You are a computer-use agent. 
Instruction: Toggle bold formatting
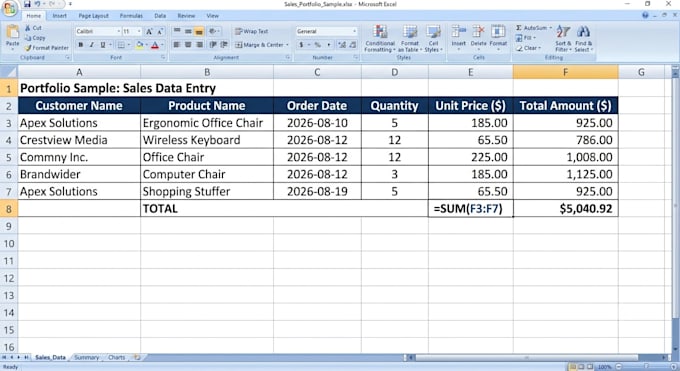click(x=81, y=45)
